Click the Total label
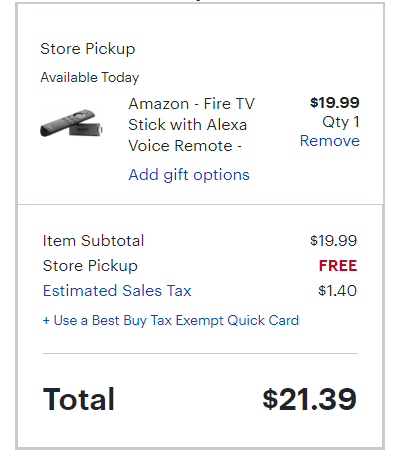 [x=79, y=399]
